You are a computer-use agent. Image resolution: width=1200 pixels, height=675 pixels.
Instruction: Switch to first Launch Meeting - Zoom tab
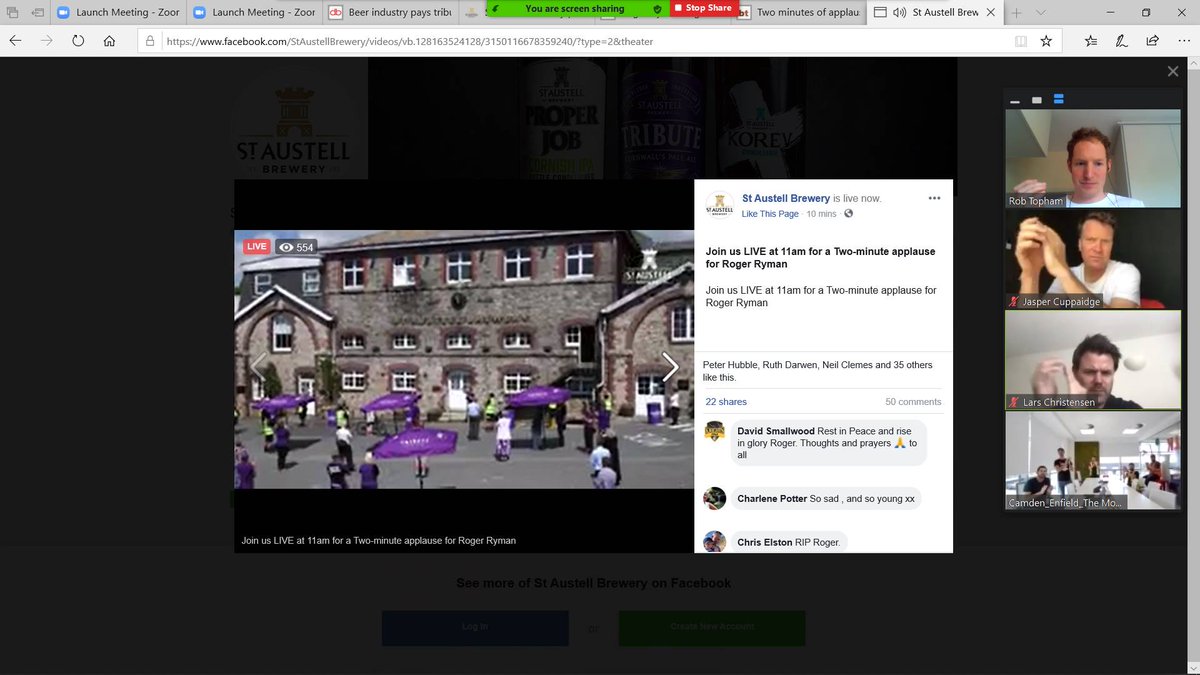[x=118, y=12]
